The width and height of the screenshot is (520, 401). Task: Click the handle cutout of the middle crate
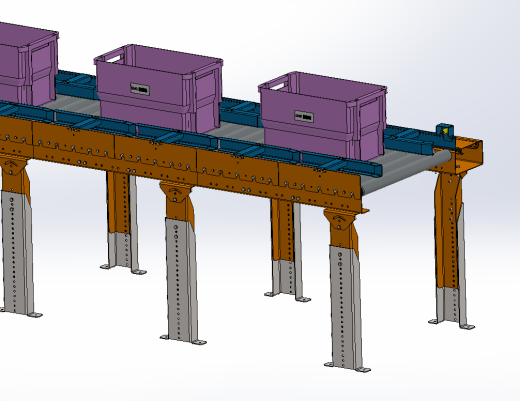coord(114,58)
